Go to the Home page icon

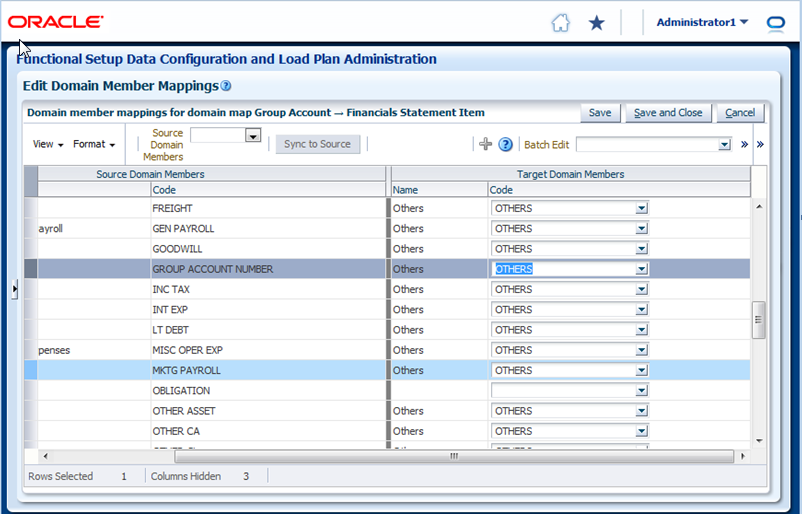click(x=561, y=23)
